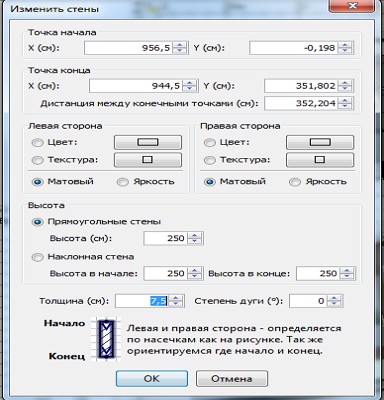This screenshot has height=400, width=384.
Task: Choose Прямоугольные стены option
Action: point(37,222)
